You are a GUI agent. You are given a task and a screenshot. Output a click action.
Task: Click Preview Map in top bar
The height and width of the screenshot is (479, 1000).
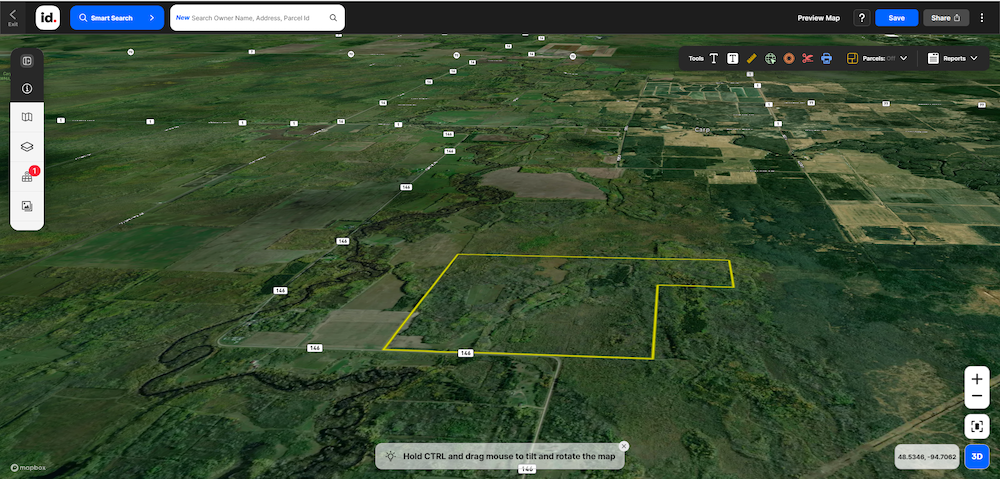(818, 18)
